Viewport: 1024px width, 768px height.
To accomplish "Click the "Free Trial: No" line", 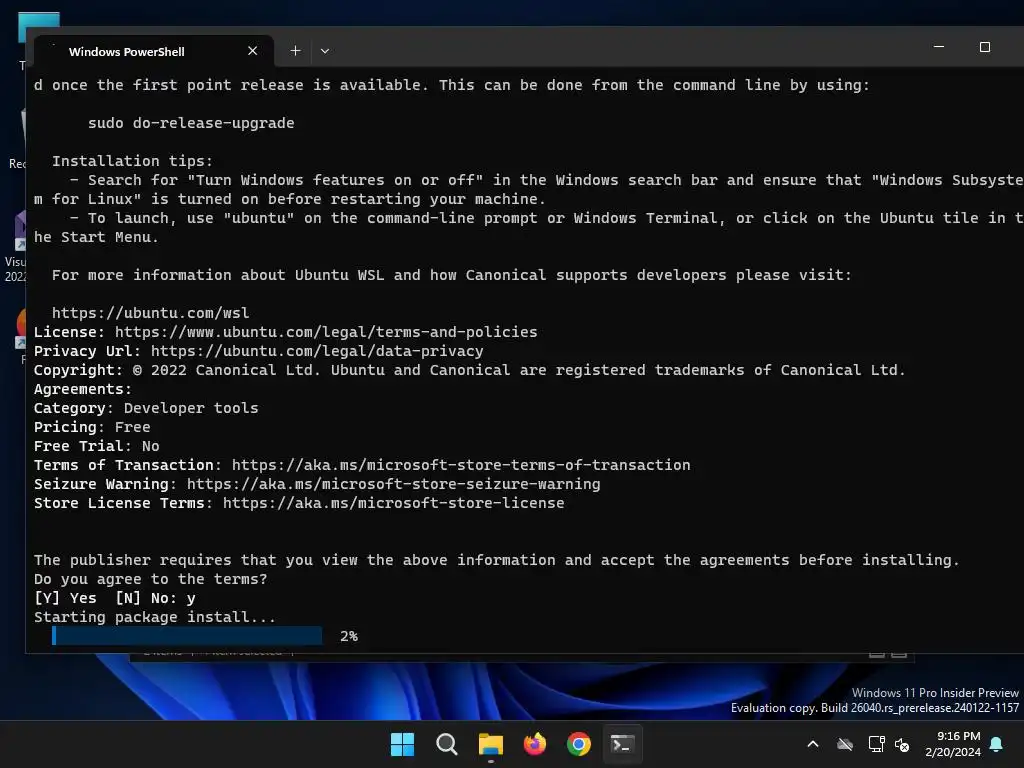I will [x=97, y=446].
